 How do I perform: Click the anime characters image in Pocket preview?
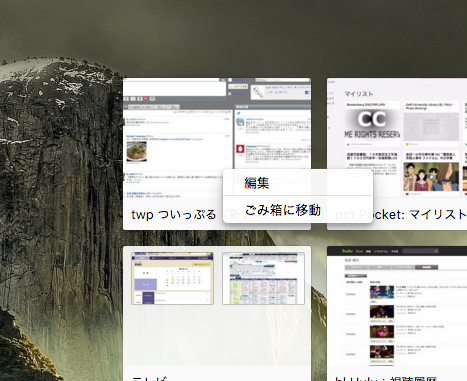pos(431,176)
